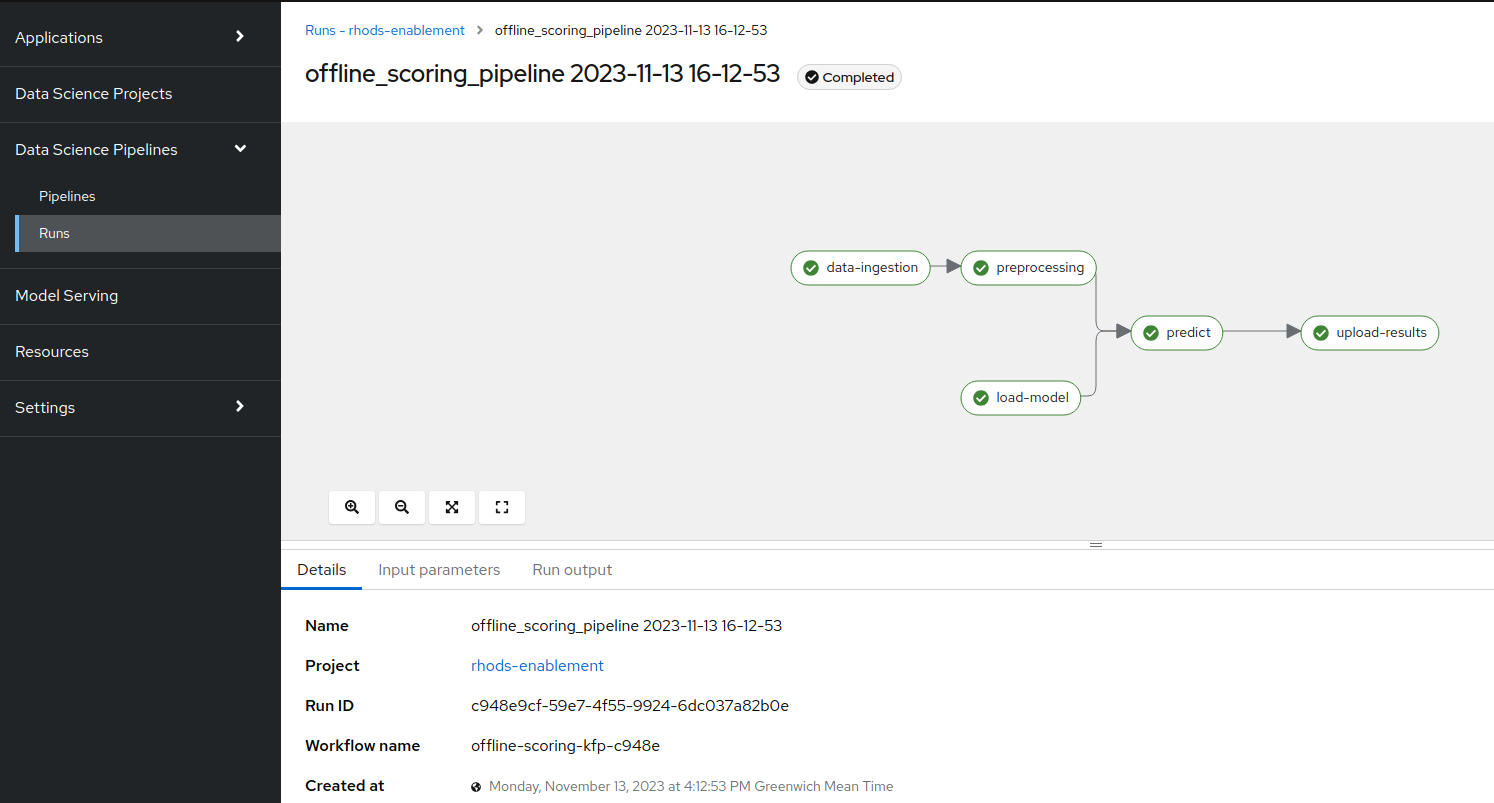Open the Details tab

coord(322,570)
